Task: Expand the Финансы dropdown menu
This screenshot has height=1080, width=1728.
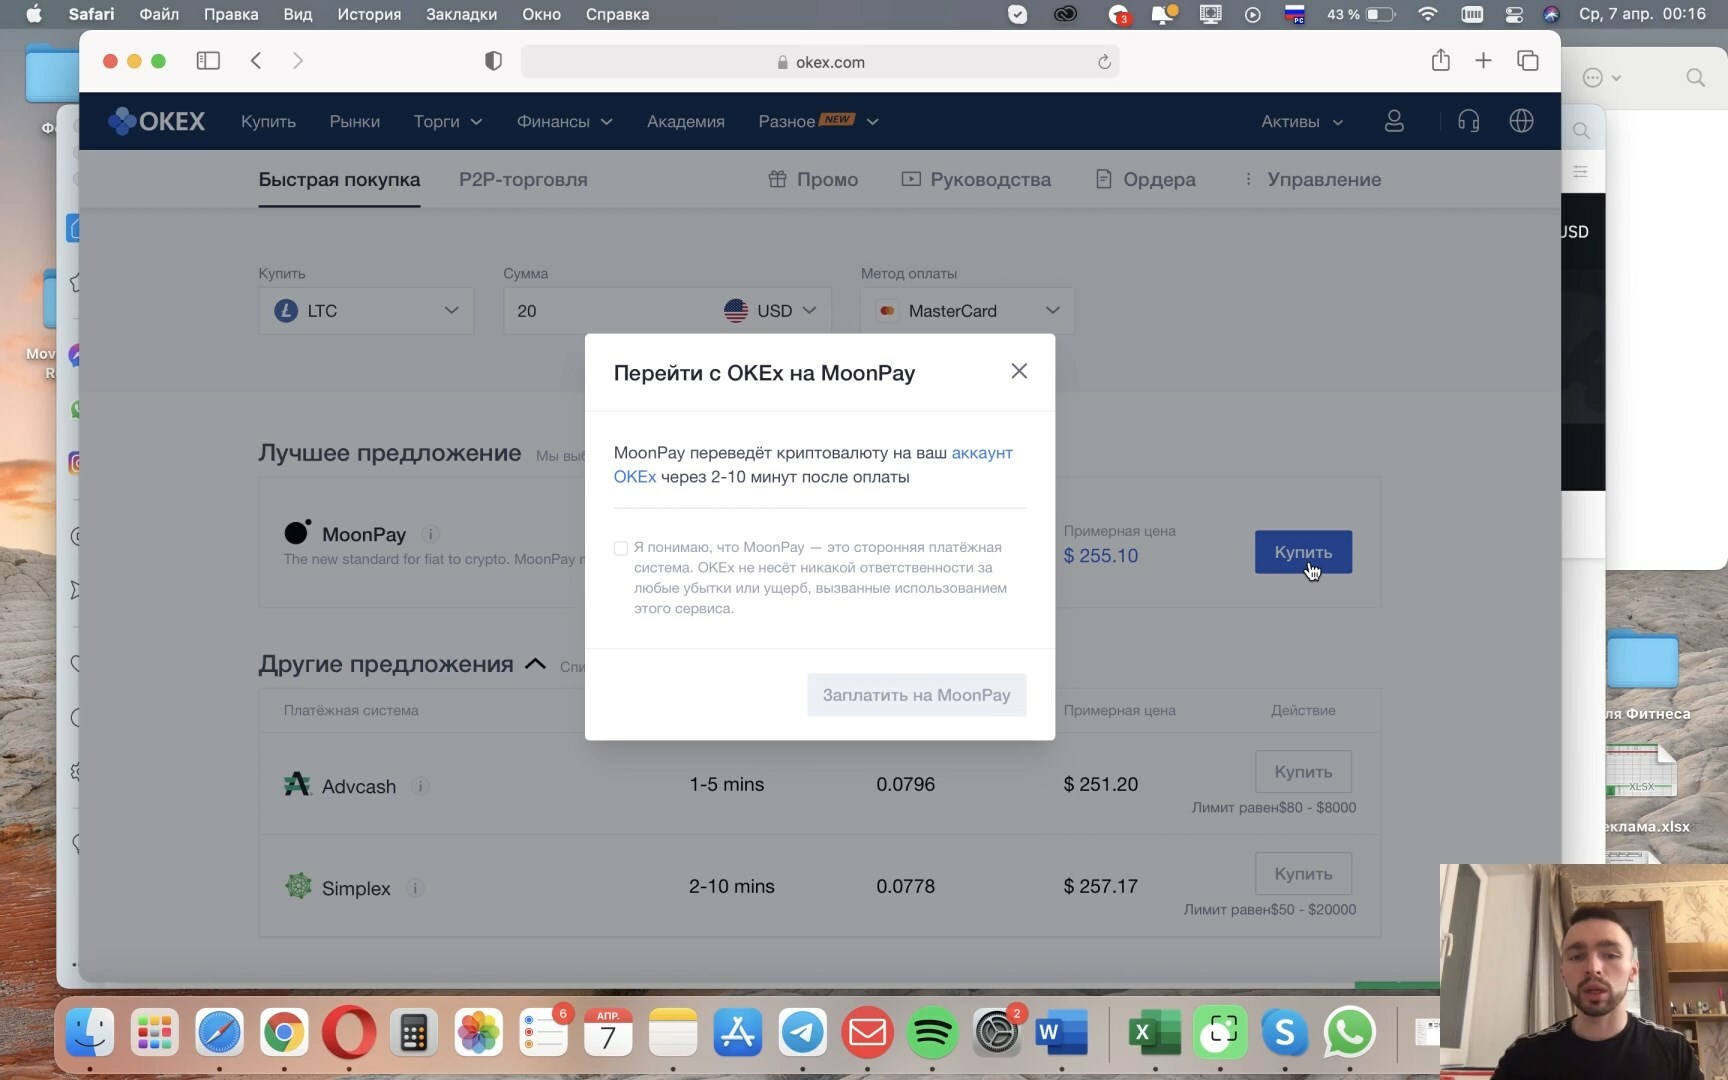Action: [564, 121]
